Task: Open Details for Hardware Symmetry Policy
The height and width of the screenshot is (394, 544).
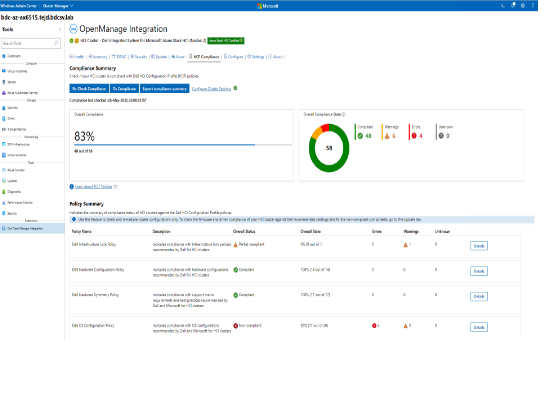Action: point(479,296)
